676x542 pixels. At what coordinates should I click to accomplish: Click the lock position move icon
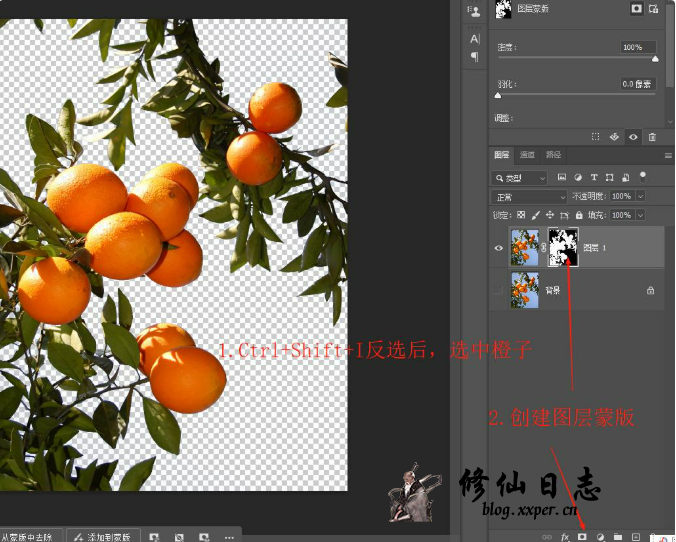click(550, 215)
